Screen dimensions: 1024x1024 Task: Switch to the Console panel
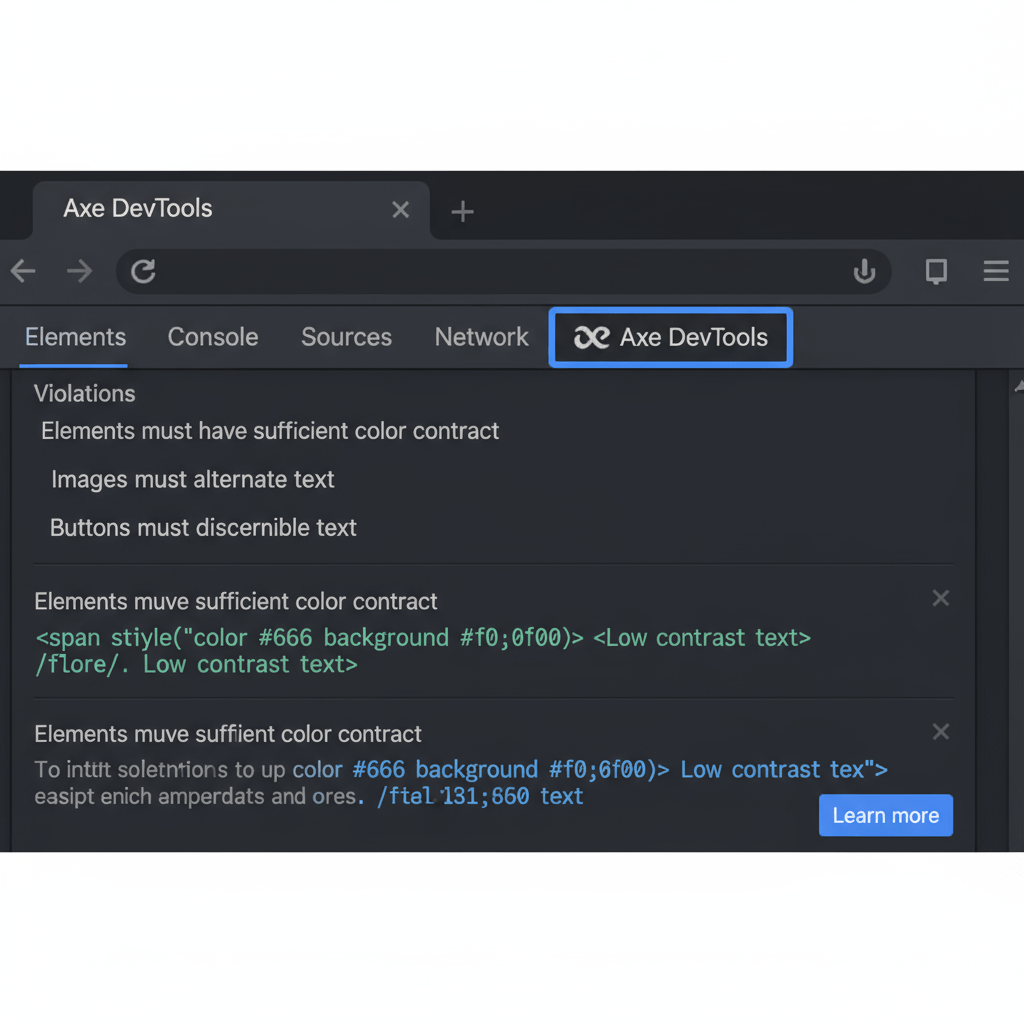point(213,337)
